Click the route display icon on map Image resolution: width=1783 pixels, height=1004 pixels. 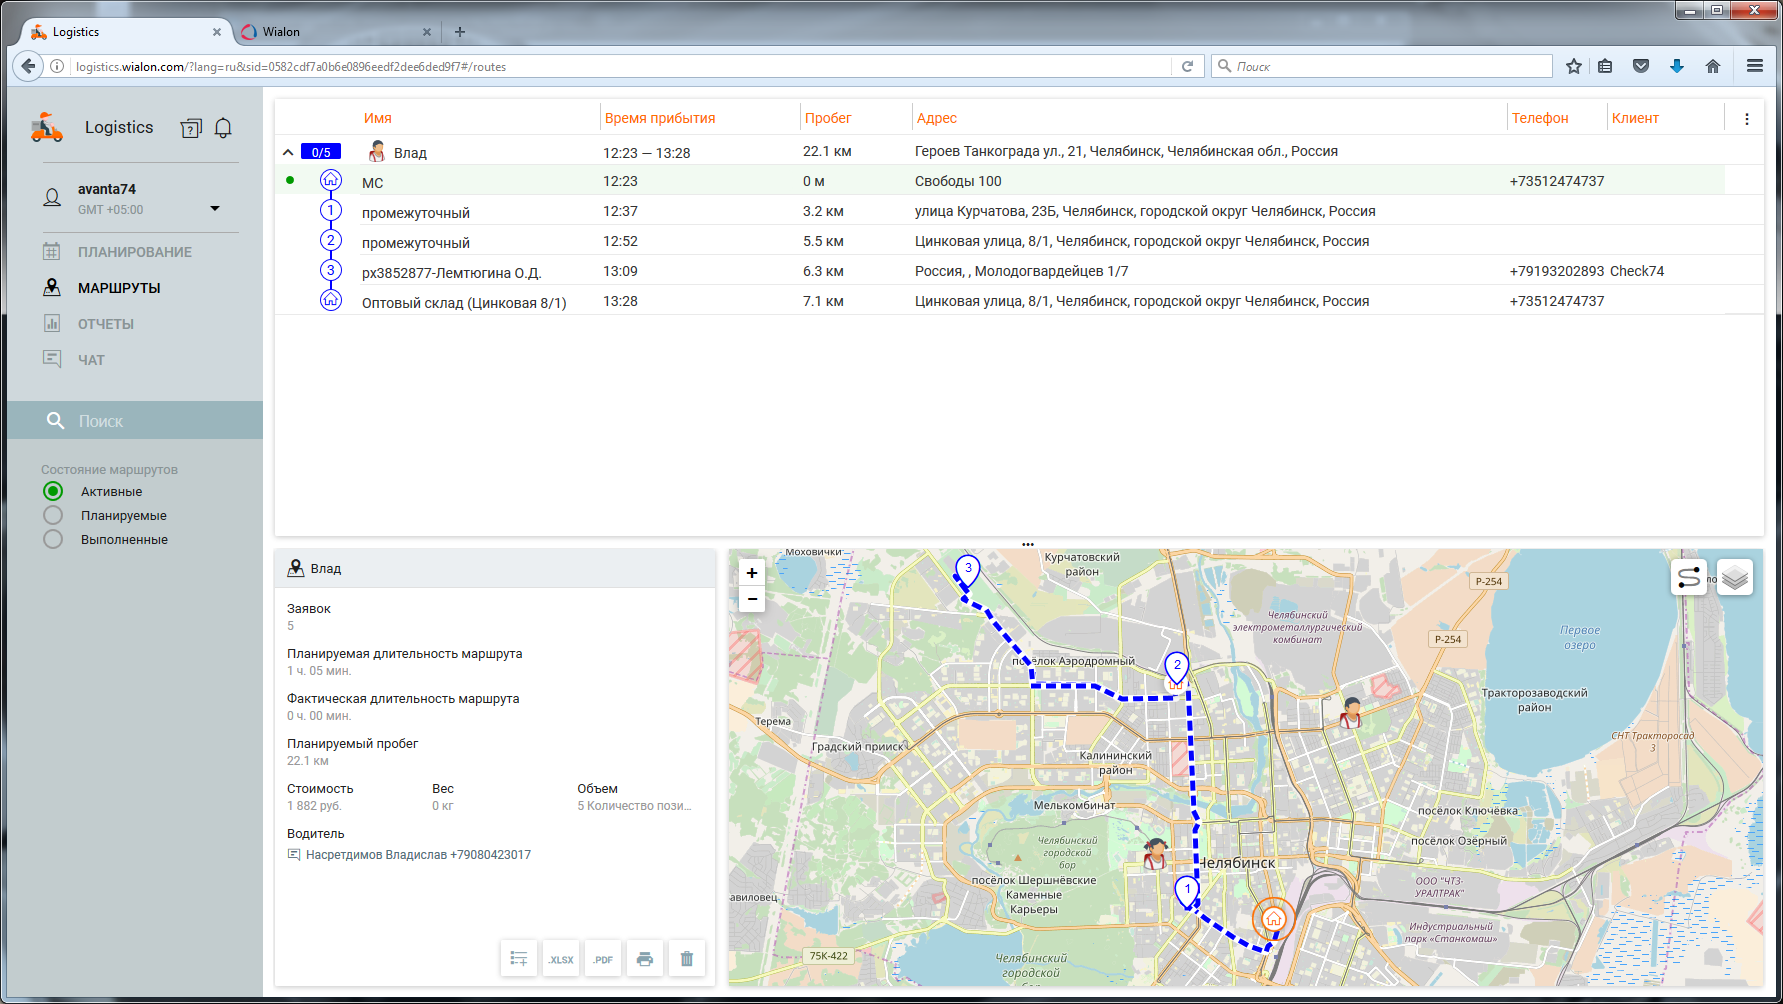coord(1689,577)
